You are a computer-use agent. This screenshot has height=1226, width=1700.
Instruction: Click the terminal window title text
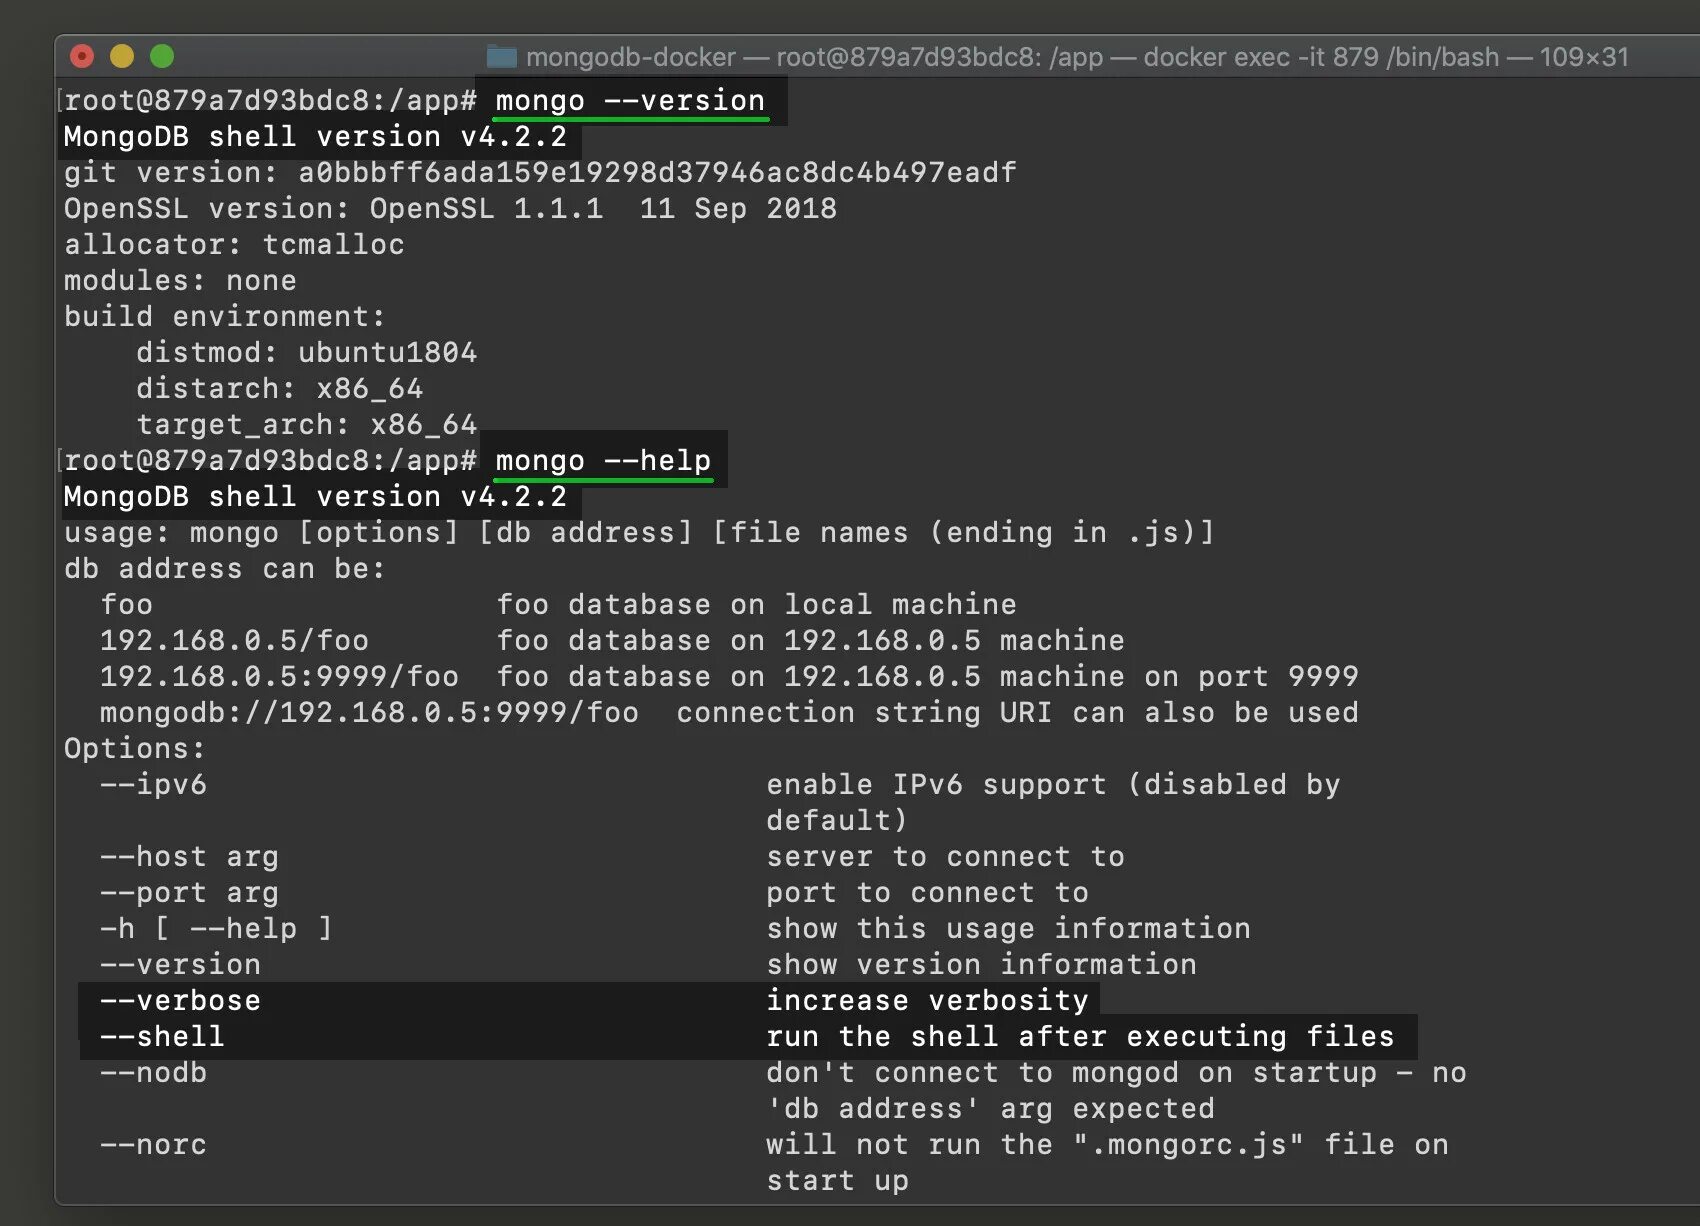pos(1077,57)
